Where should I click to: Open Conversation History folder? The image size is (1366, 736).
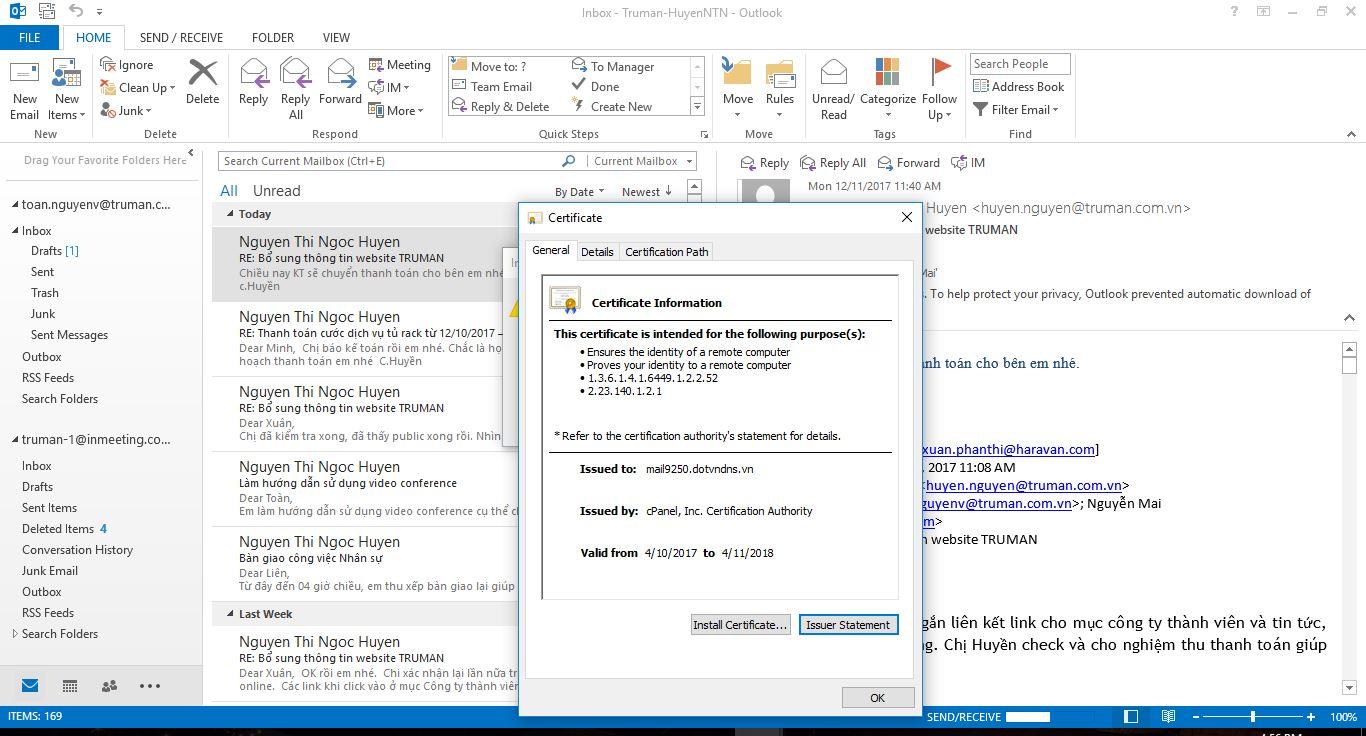click(x=77, y=550)
